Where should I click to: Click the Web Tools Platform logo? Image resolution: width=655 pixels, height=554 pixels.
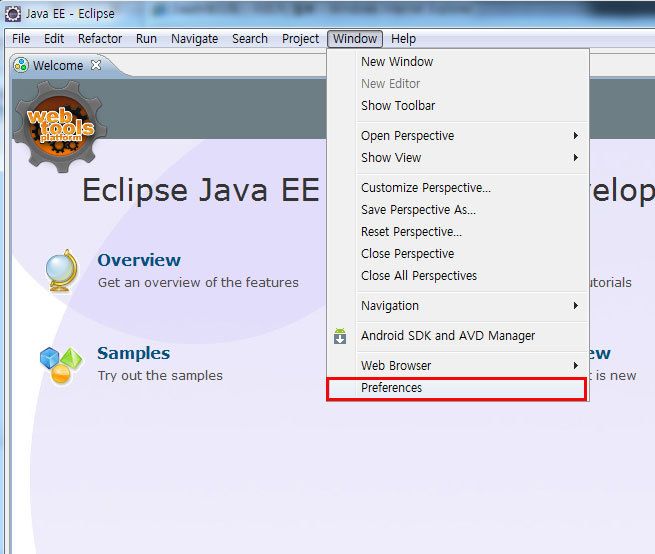coord(59,126)
